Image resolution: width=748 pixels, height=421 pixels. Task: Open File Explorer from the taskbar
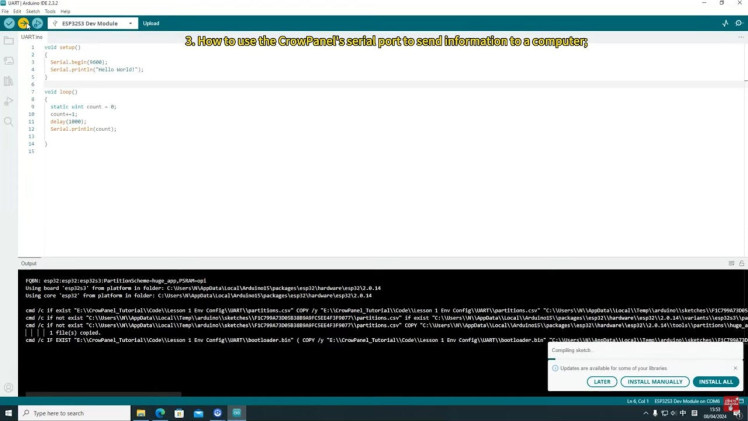(x=141, y=413)
